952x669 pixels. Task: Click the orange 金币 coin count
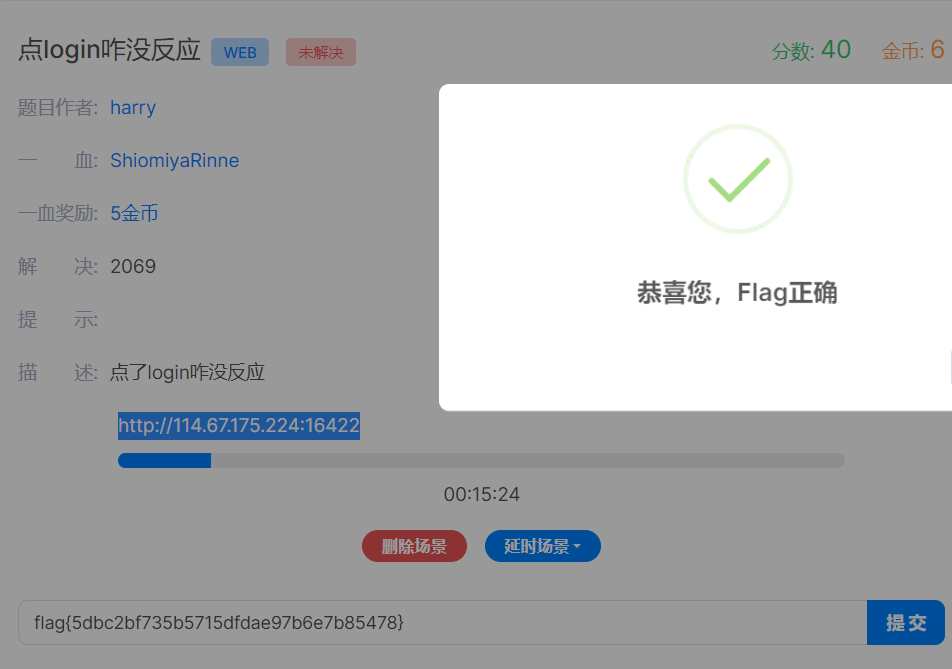[x=912, y=50]
